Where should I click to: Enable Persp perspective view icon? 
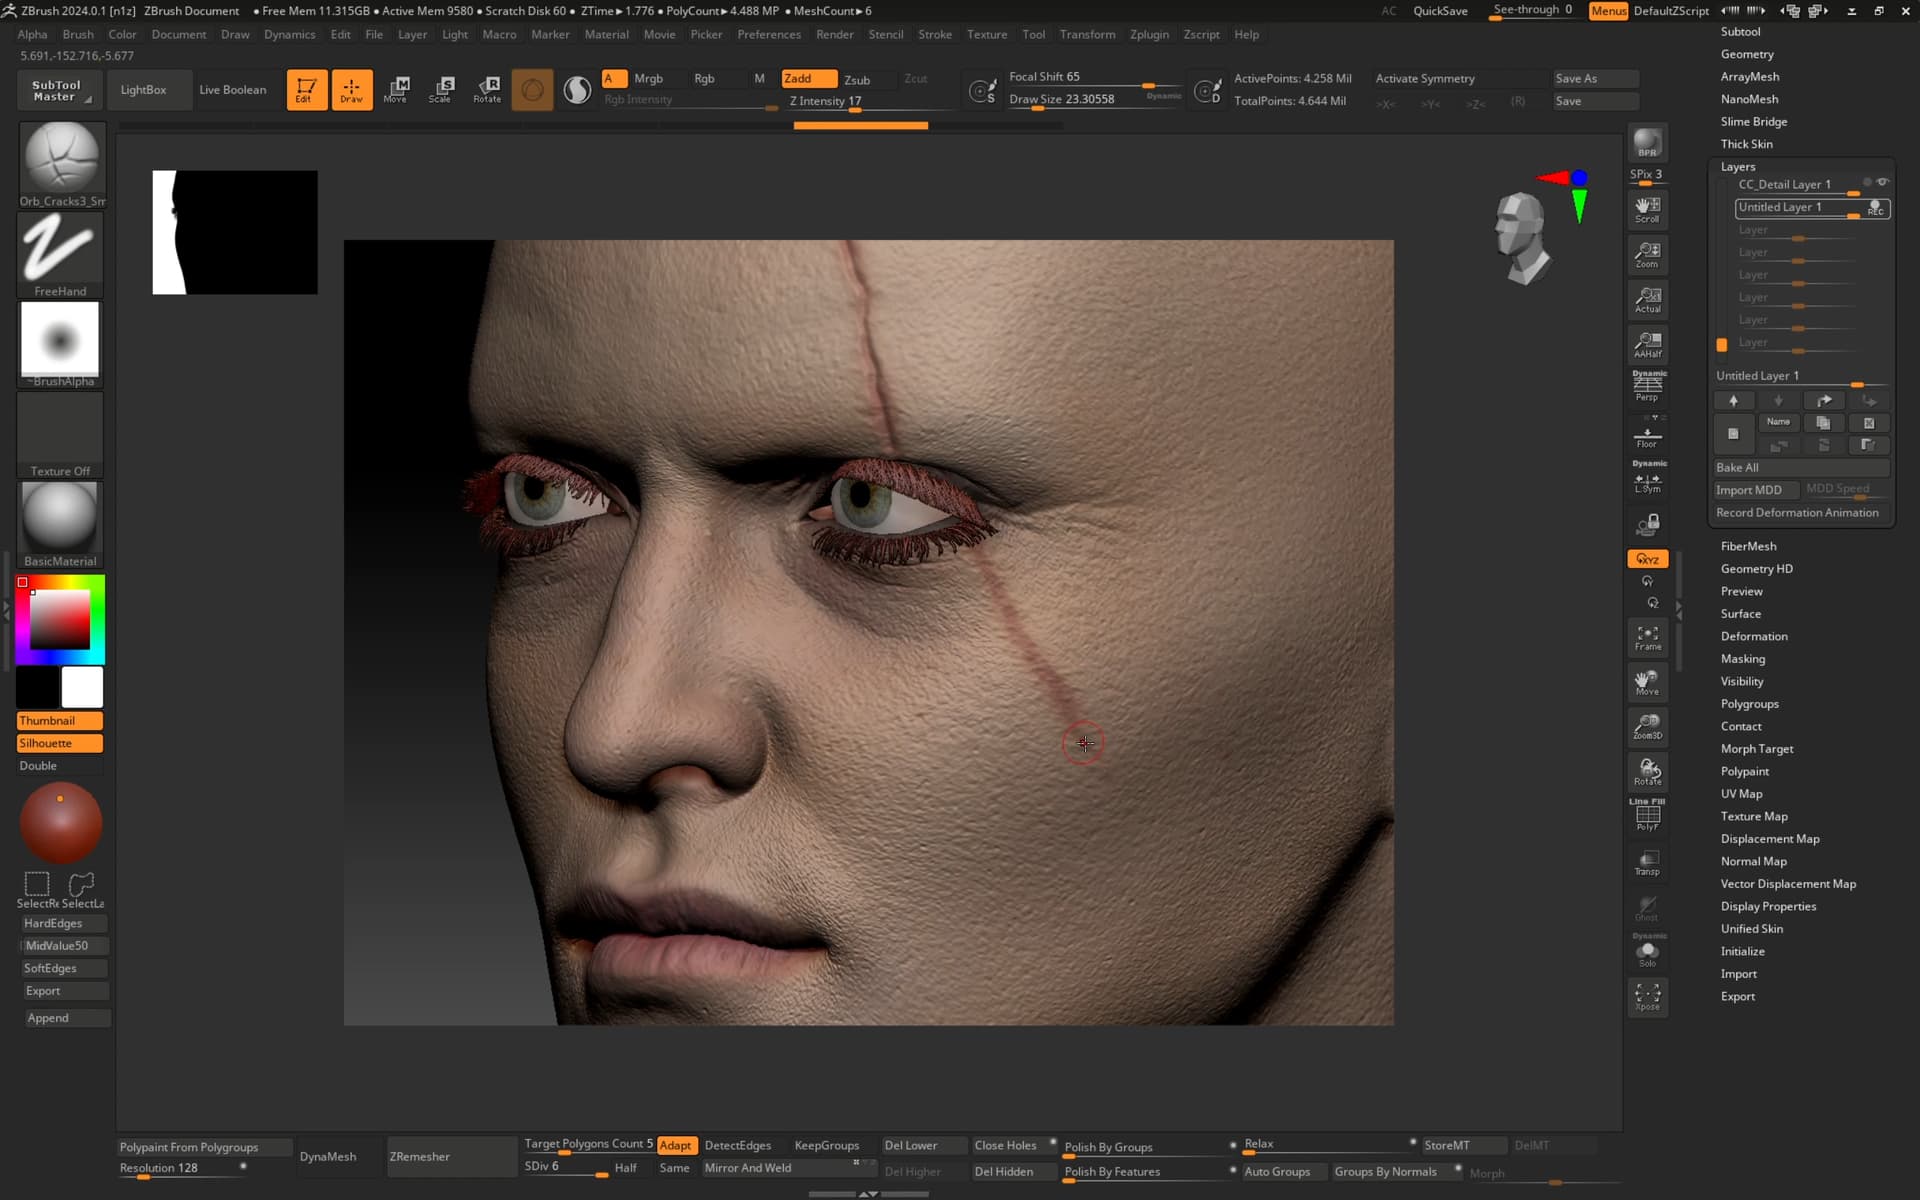pos(1647,386)
